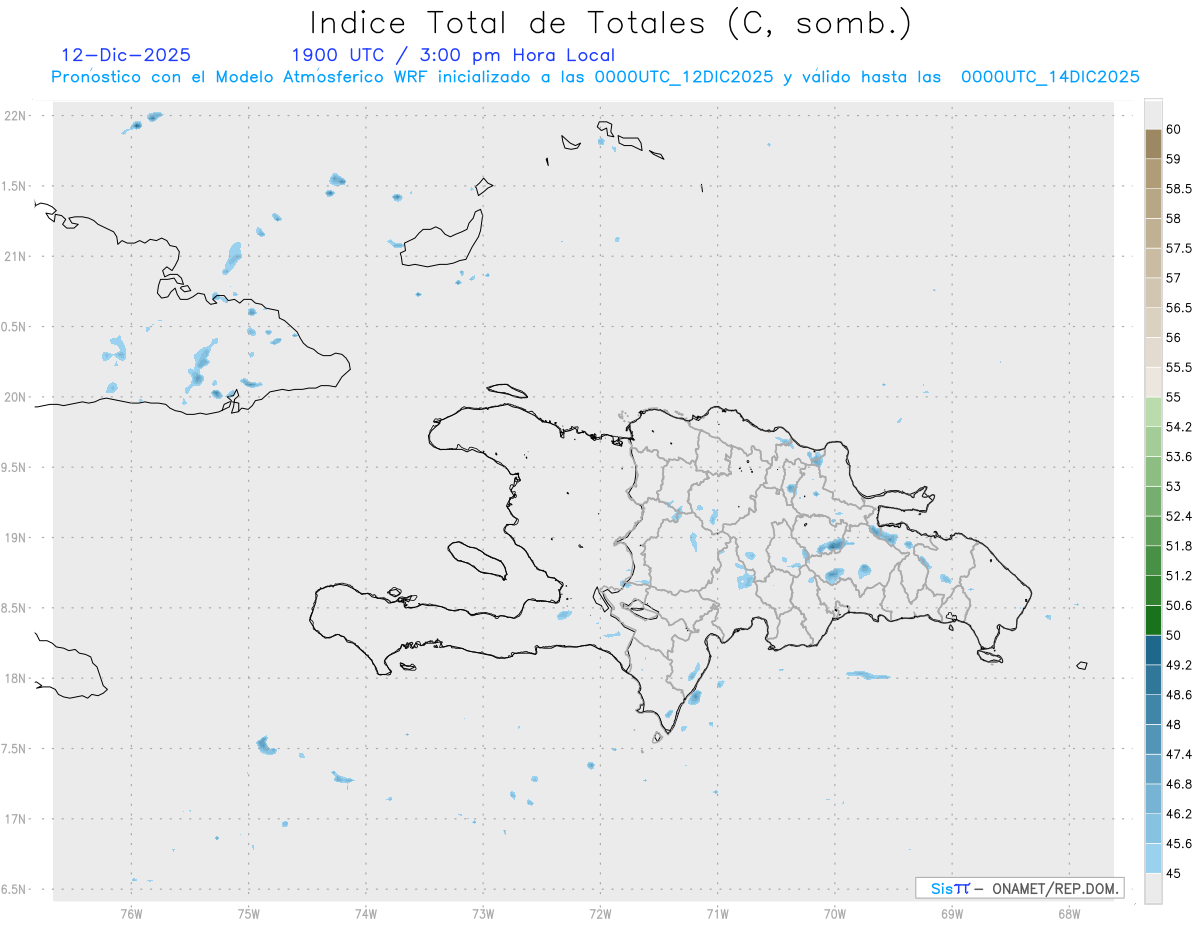Click the 73W longitude label
Image resolution: width=1200 pixels, height=927 pixels.
pyautogui.click(x=483, y=913)
